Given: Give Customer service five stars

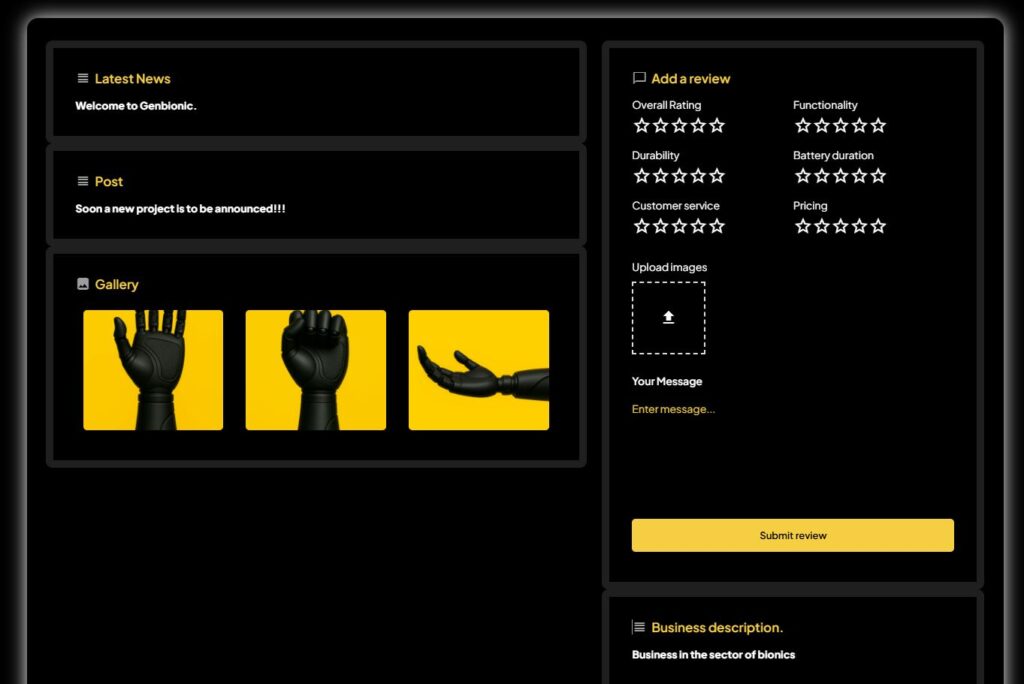Looking at the screenshot, I should [717, 226].
